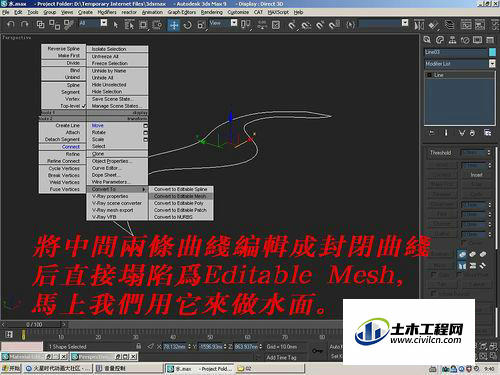Expand the Convert To submenu arrow

[x=144, y=189]
